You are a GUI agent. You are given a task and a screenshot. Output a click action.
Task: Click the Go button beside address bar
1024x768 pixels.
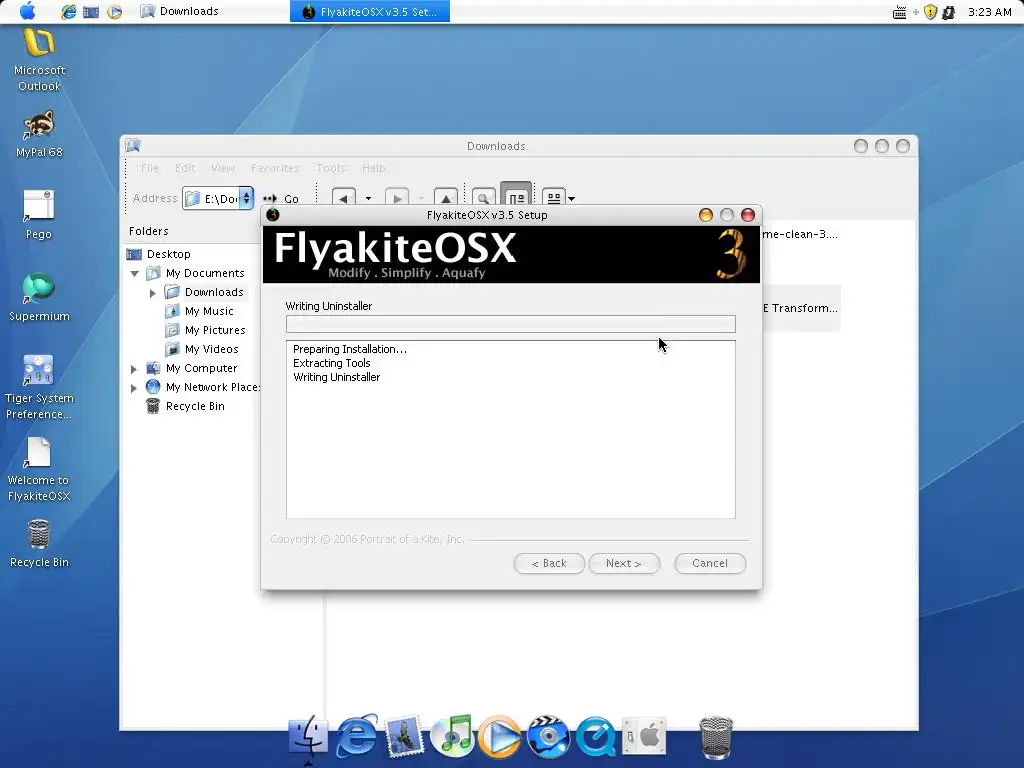pos(281,199)
